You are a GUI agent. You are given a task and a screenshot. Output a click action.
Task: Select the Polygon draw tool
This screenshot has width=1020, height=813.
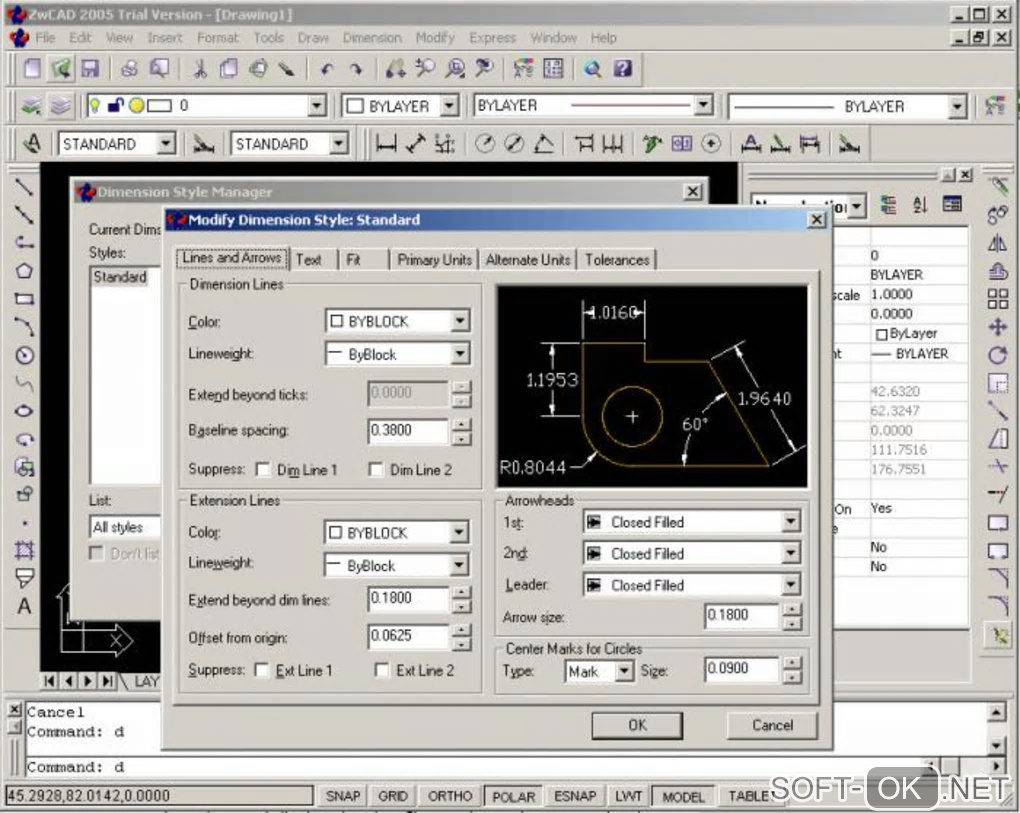[25, 270]
